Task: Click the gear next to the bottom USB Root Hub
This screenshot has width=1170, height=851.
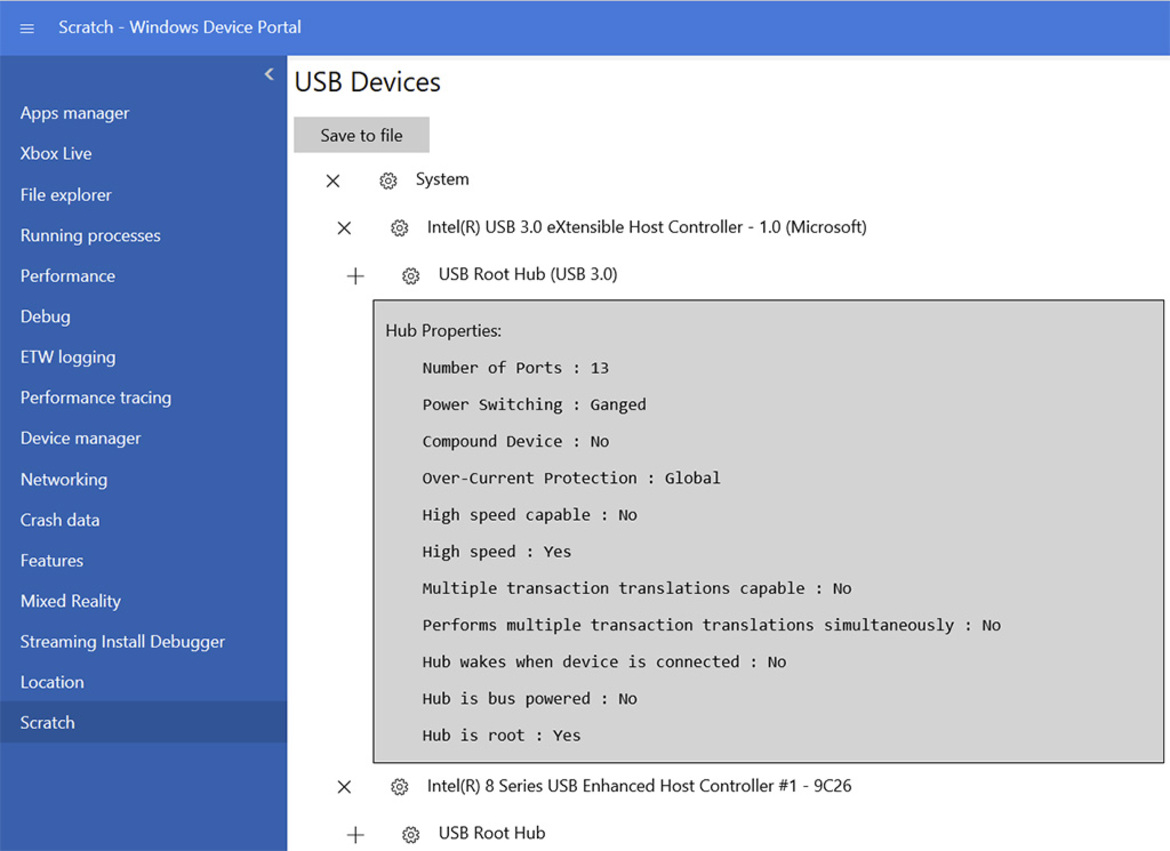Action: (x=410, y=833)
